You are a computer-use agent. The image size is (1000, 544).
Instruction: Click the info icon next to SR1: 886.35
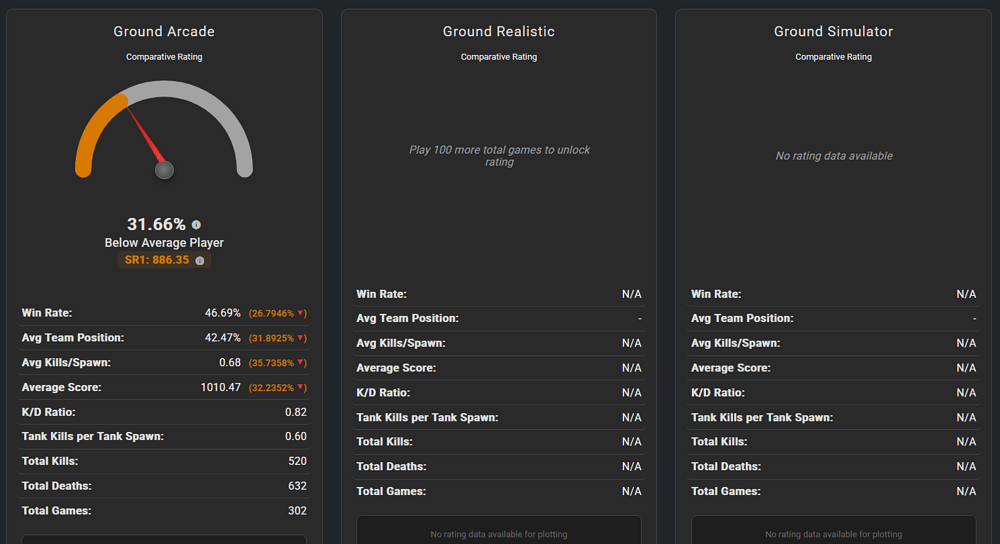pos(200,260)
